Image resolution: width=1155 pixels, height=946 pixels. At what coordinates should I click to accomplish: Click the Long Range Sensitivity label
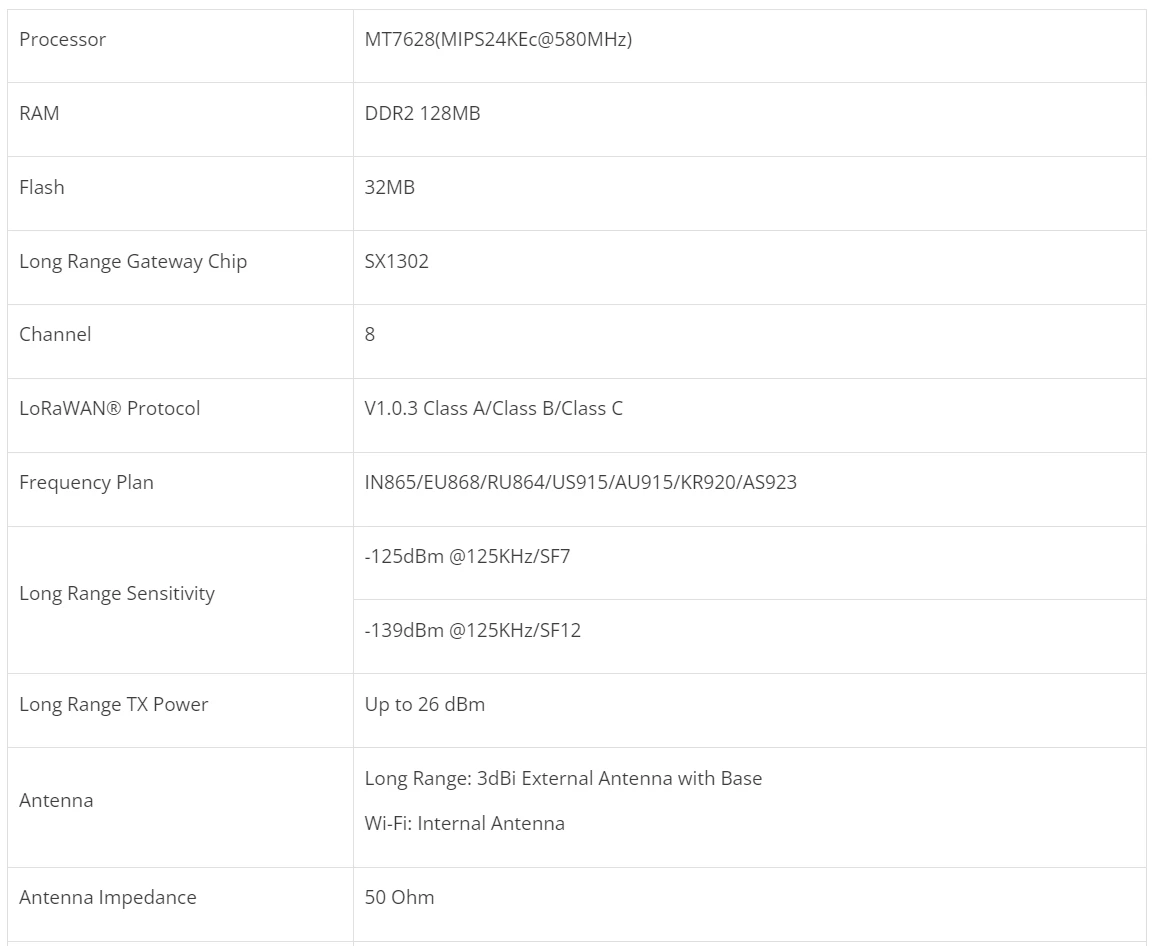117,594
